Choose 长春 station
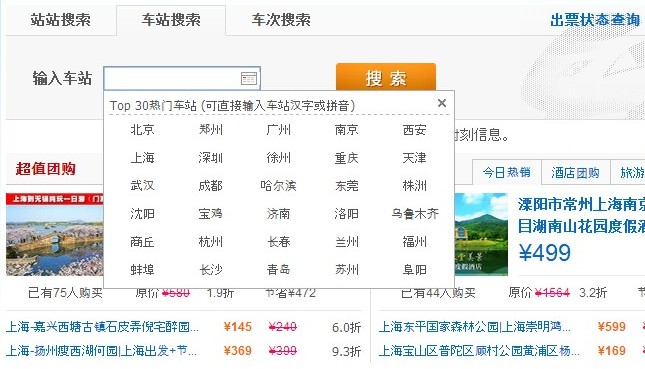Viewport: 645px width, 369px height. click(278, 242)
